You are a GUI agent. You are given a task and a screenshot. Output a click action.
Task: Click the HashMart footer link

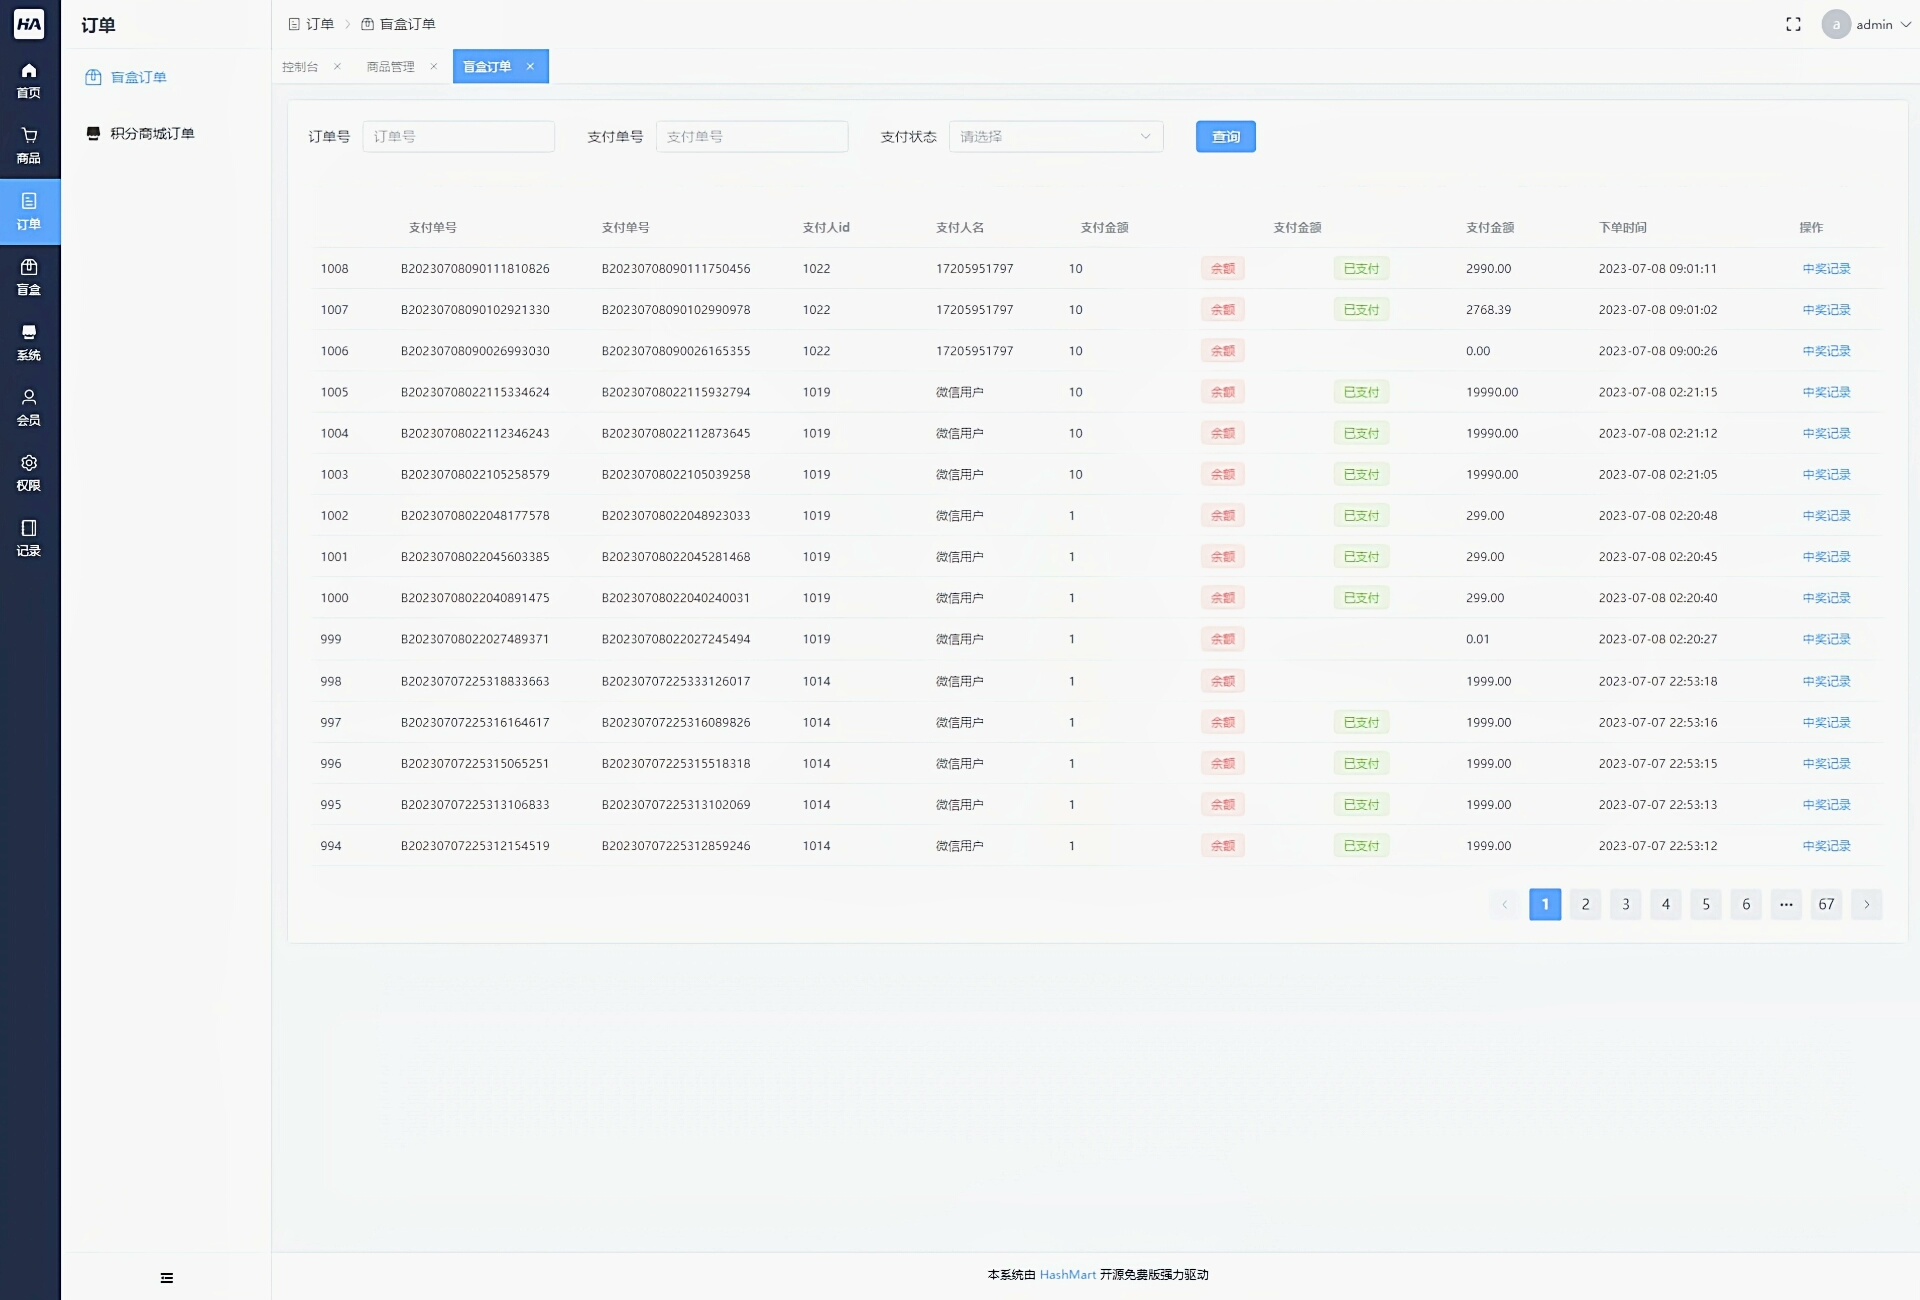pos(1067,1274)
